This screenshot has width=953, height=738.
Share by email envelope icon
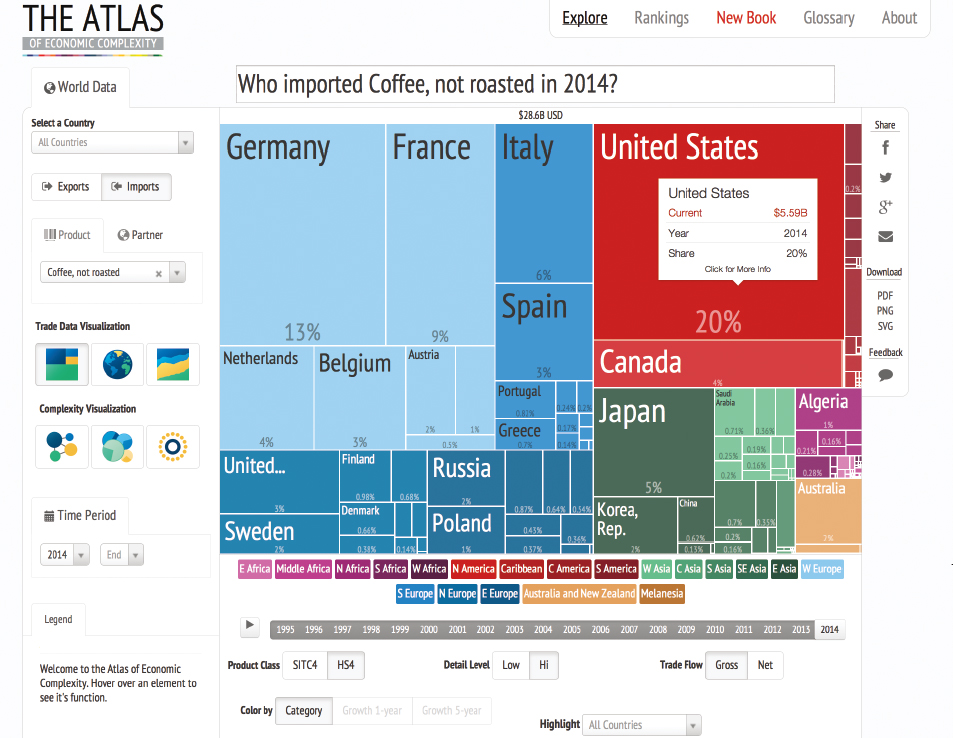(886, 236)
